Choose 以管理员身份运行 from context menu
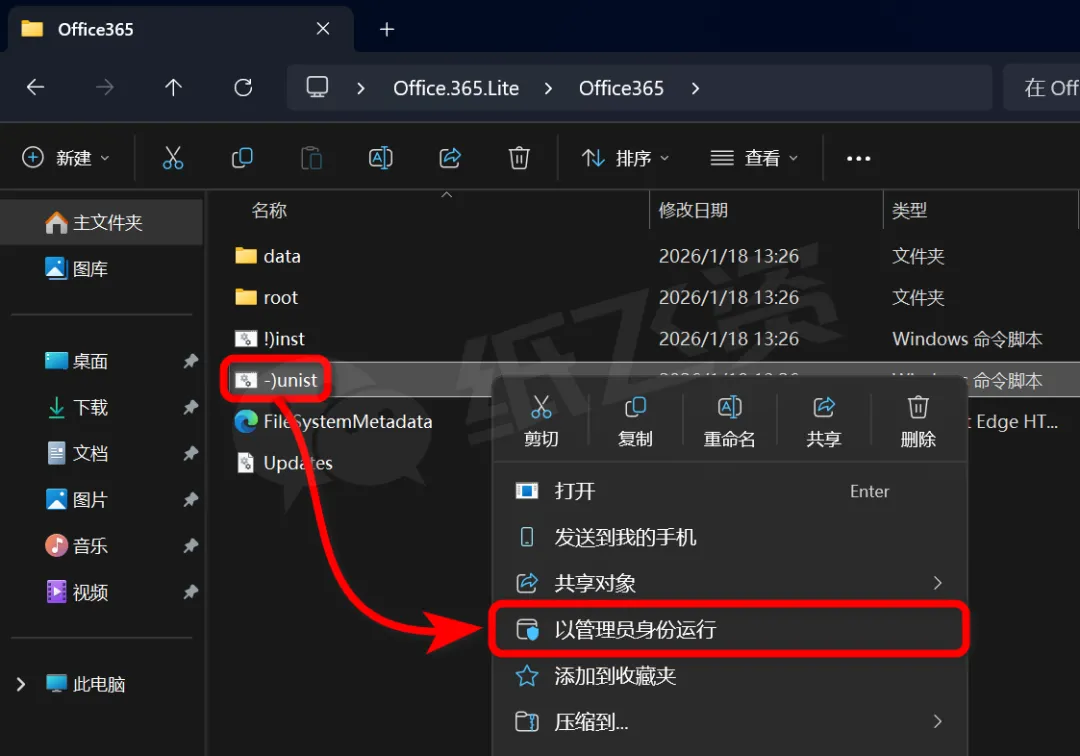The width and height of the screenshot is (1080, 756). 730,629
